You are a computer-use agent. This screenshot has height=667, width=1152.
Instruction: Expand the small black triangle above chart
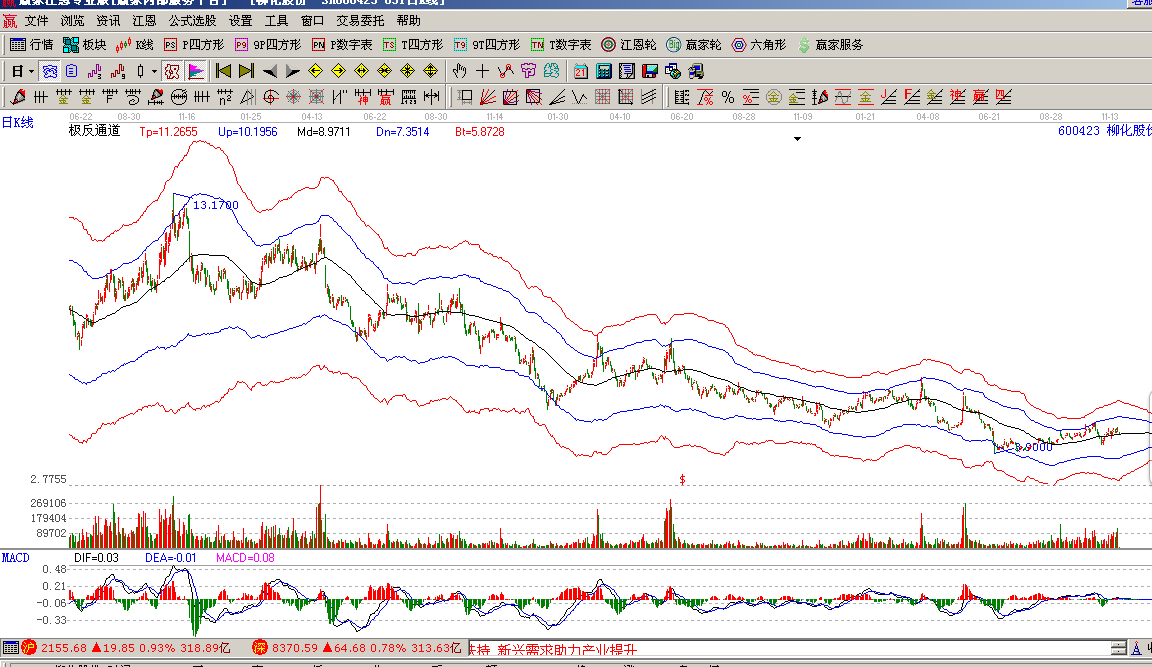tap(797, 139)
